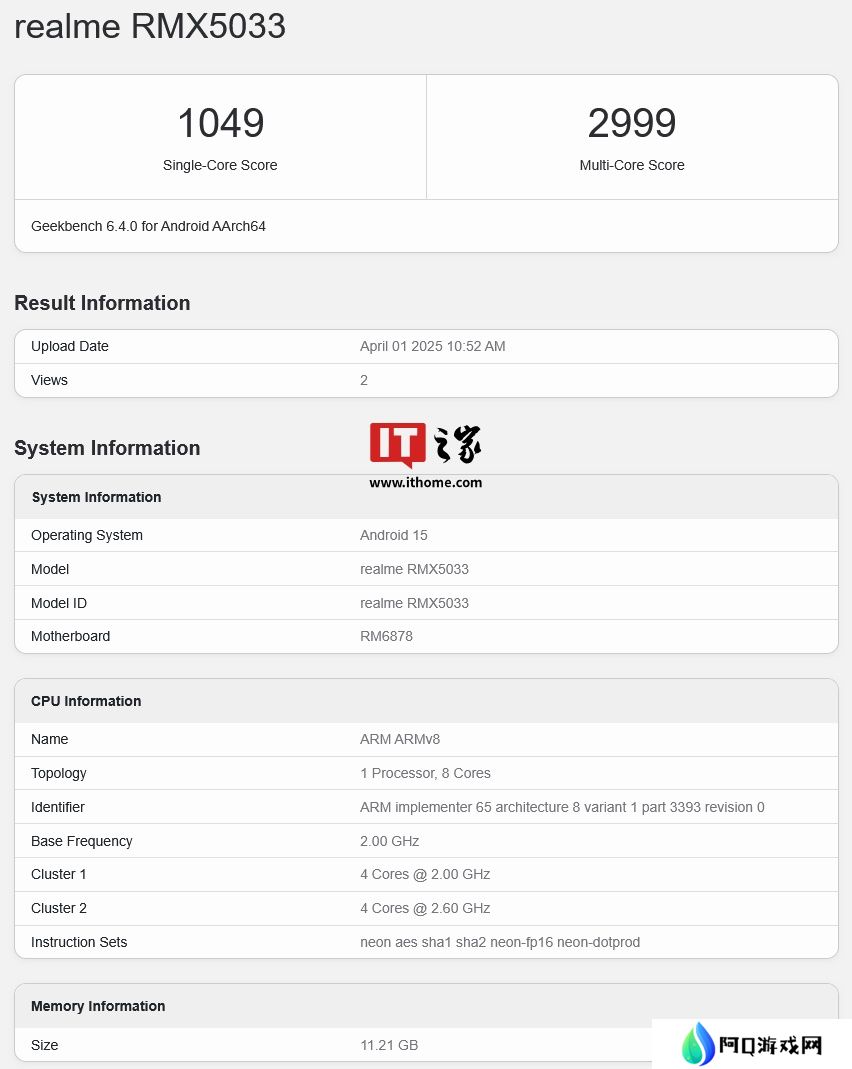Click the realme RMX5033 page title

click(150, 26)
